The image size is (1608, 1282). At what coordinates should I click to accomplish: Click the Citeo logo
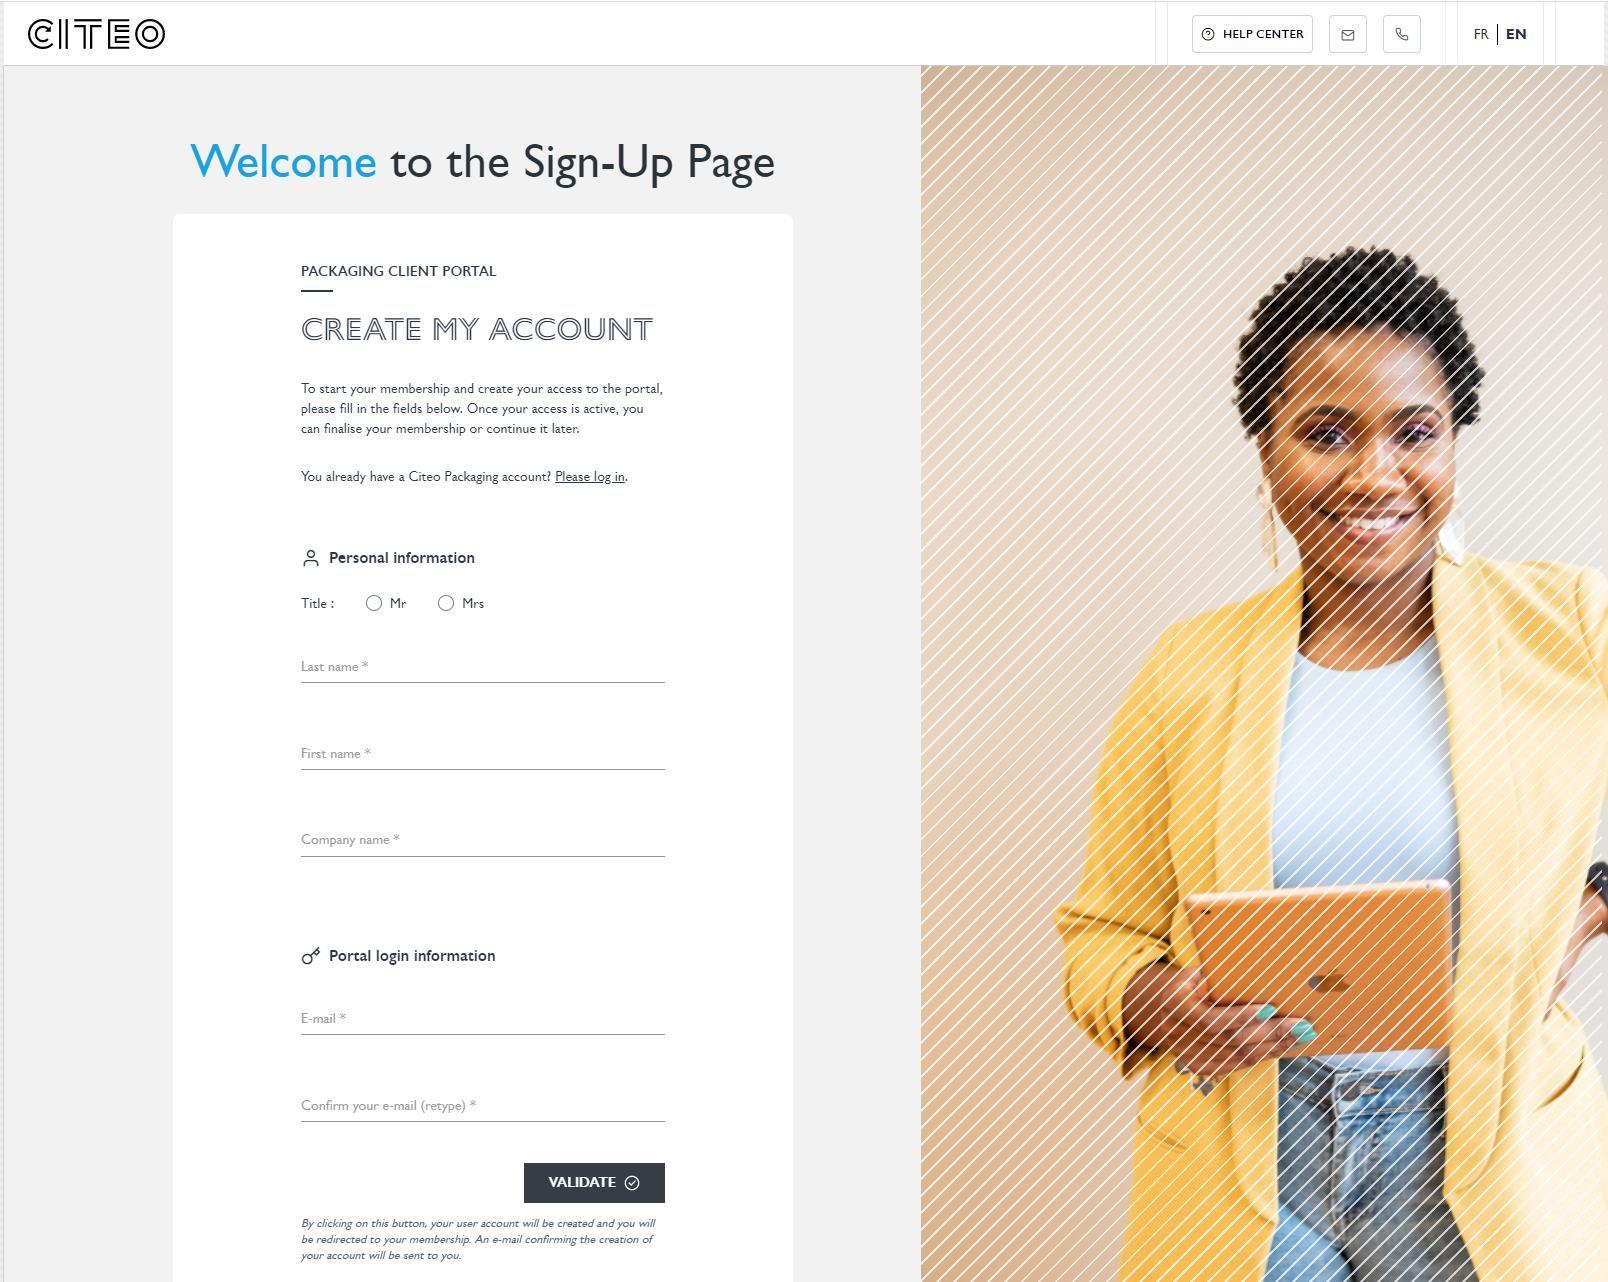pos(97,34)
